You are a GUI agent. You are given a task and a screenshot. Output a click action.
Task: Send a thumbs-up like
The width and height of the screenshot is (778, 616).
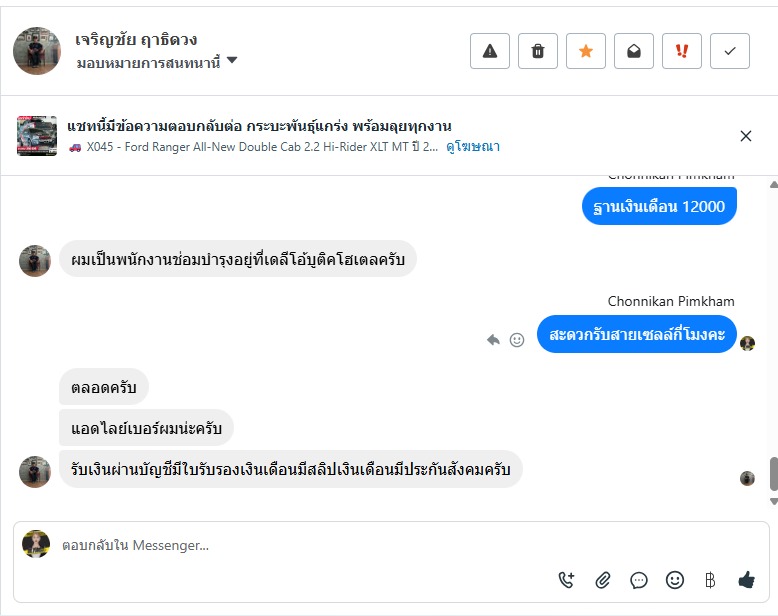(746, 580)
